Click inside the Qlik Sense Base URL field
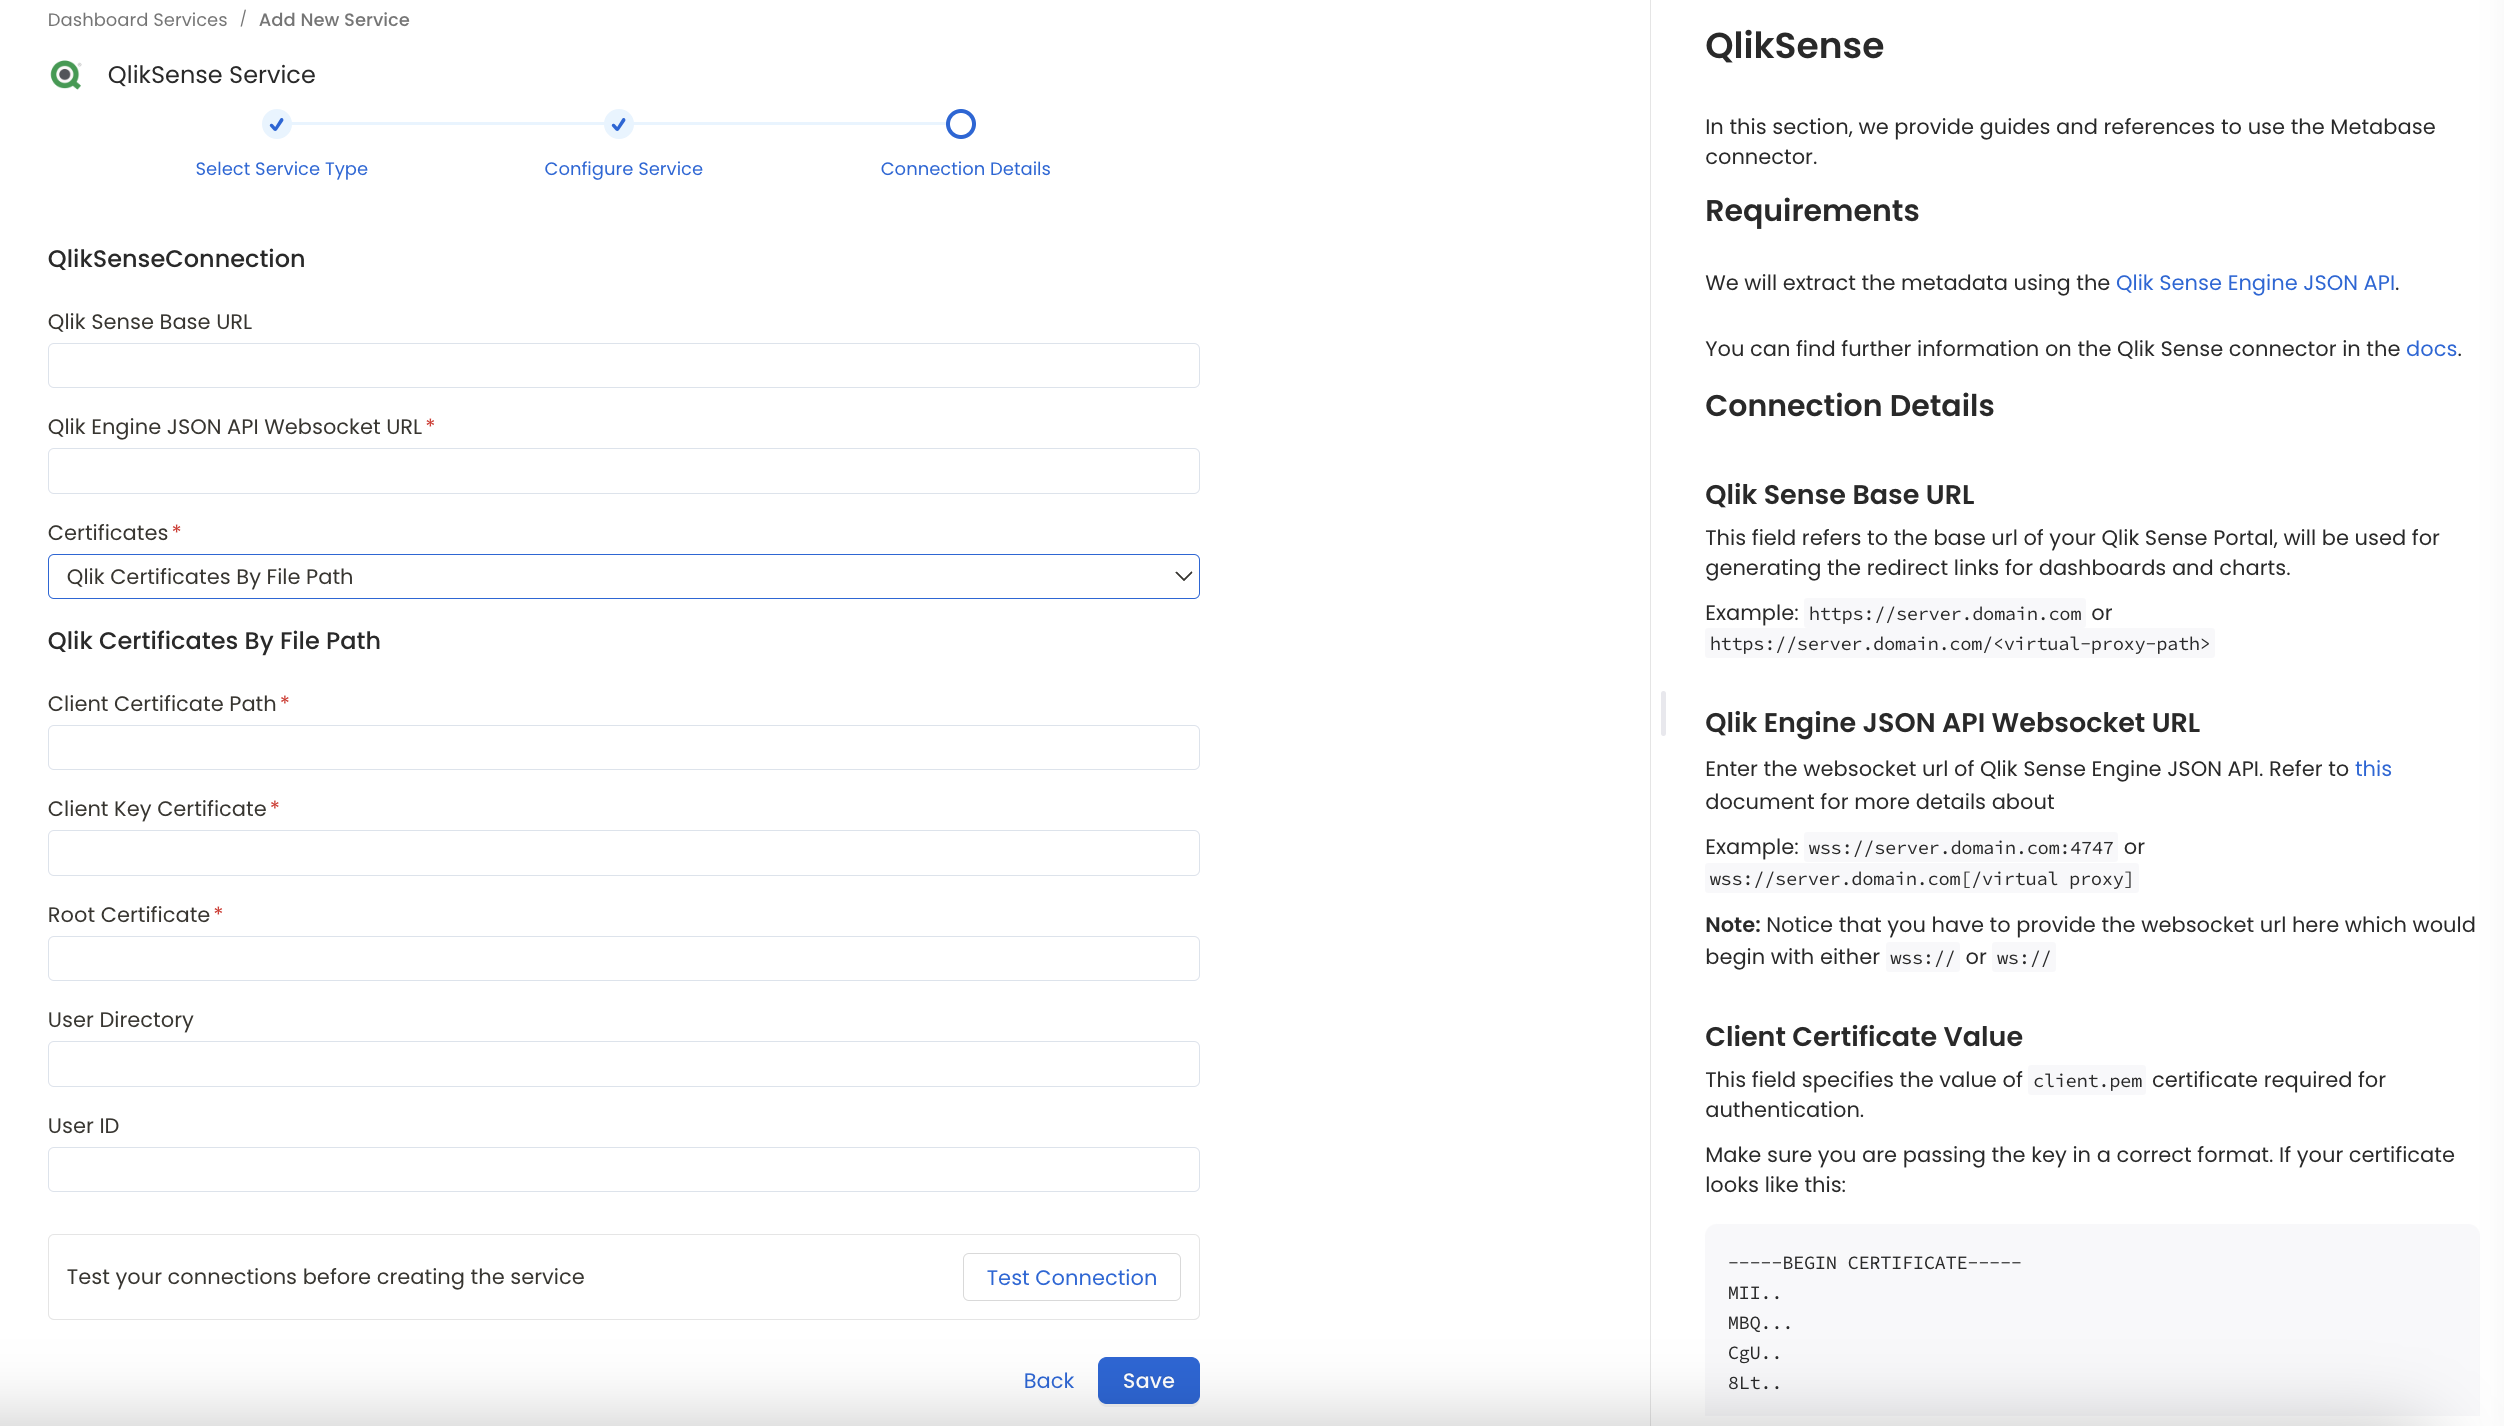Screen dimensions: 2504x1426 pyautogui.click(x=623, y=365)
